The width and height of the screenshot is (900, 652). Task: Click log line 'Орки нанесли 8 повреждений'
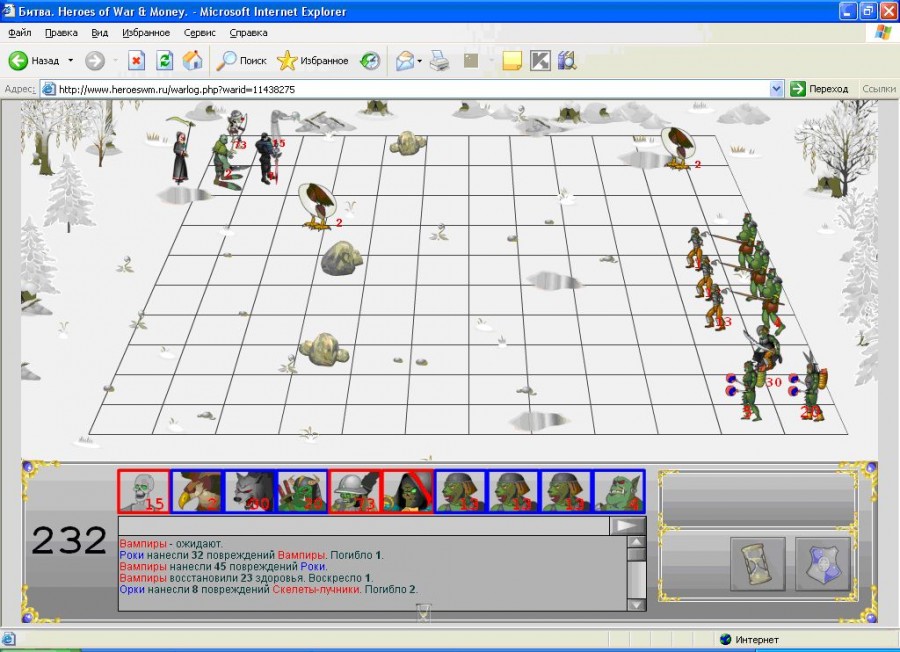click(x=269, y=589)
